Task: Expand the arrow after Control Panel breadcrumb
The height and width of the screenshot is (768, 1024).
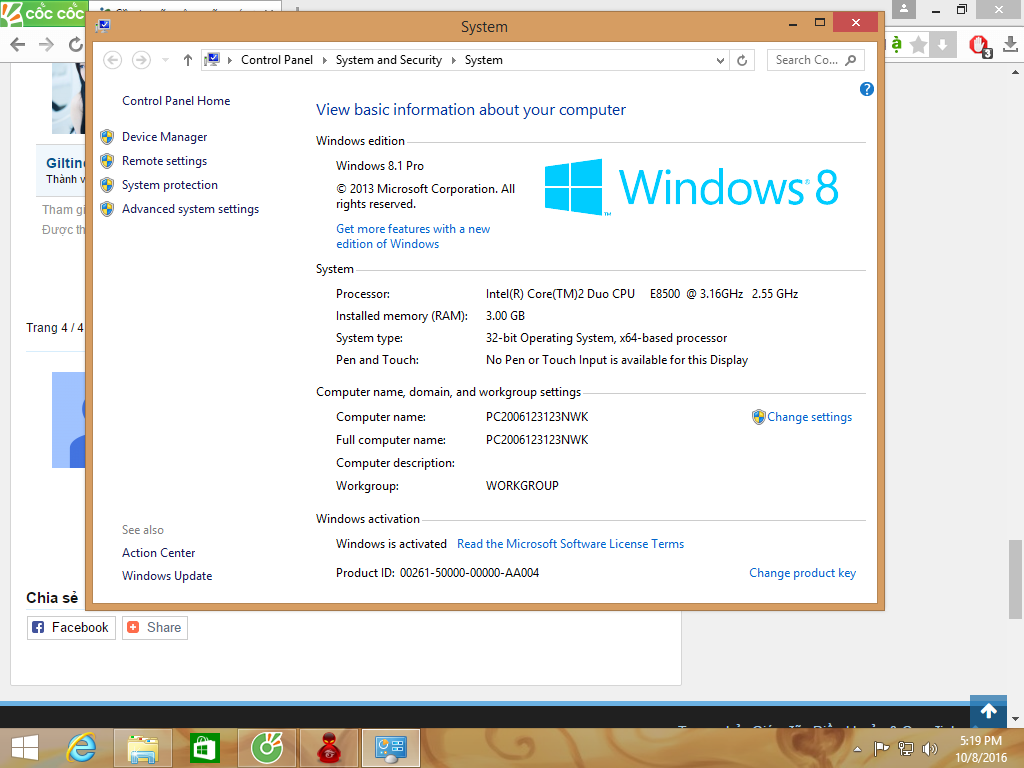Action: click(x=325, y=60)
